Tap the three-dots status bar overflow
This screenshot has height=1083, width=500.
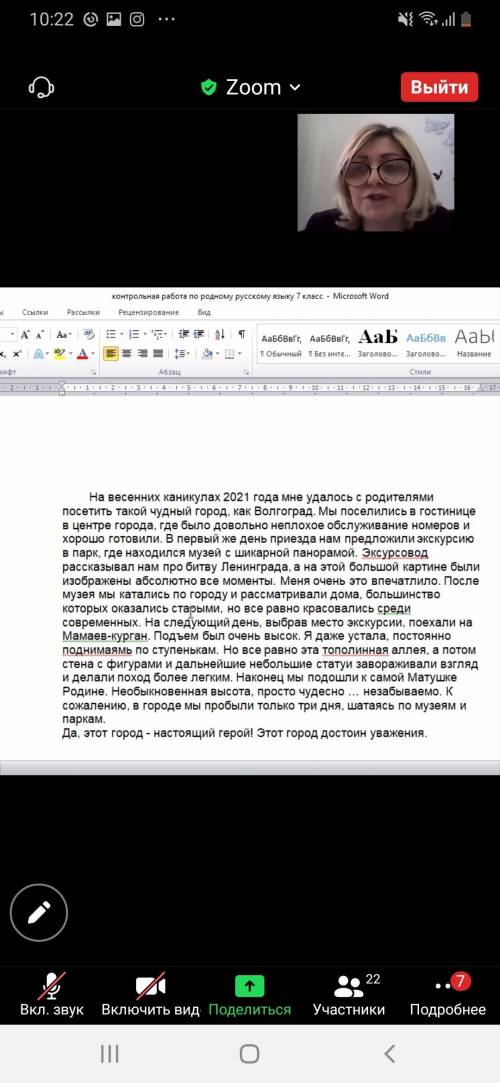click(166, 19)
